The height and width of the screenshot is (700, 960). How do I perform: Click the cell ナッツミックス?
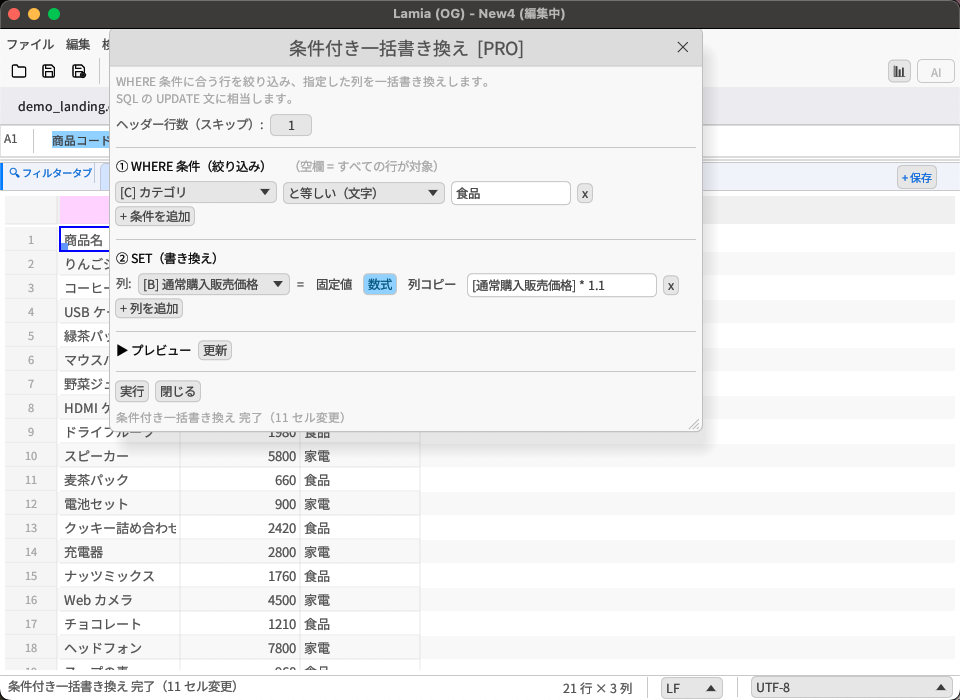coord(119,576)
